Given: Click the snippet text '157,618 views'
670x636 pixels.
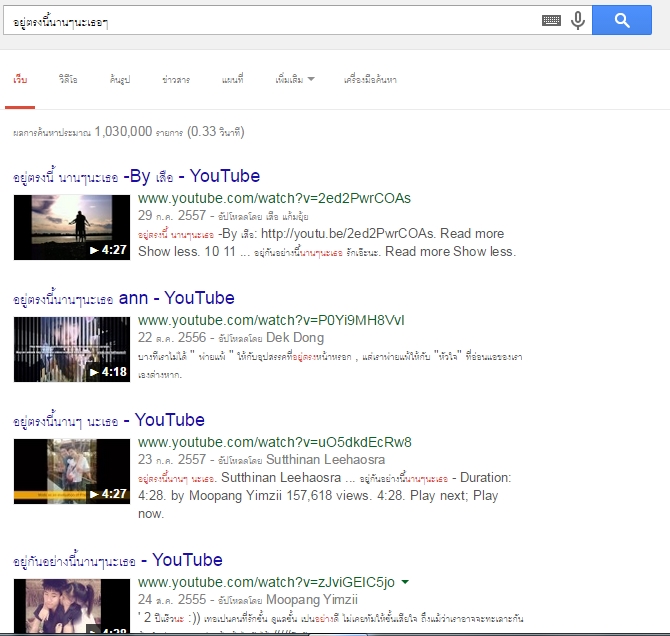Looking at the screenshot, I should [327, 496].
